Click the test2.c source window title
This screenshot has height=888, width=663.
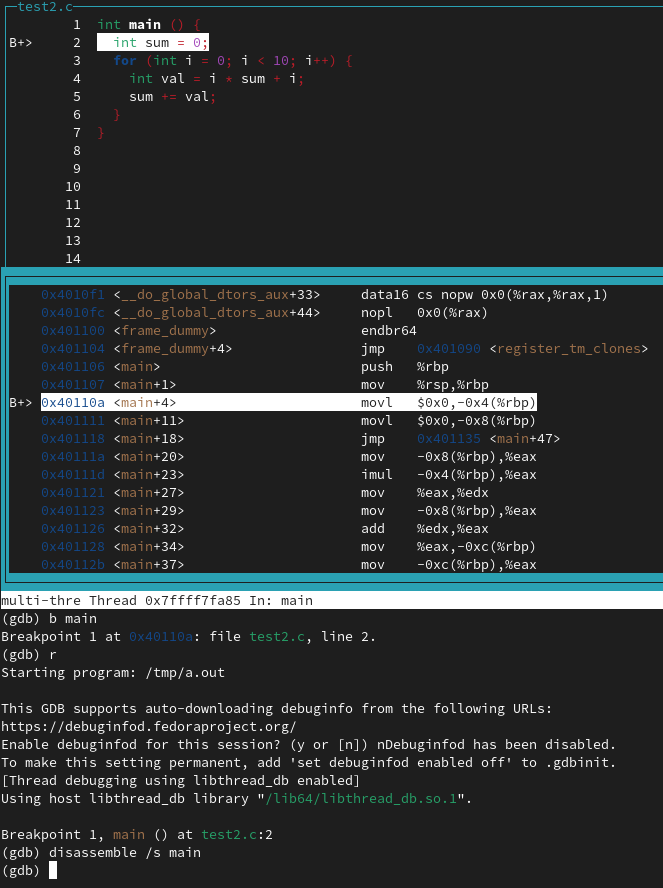coord(45,7)
